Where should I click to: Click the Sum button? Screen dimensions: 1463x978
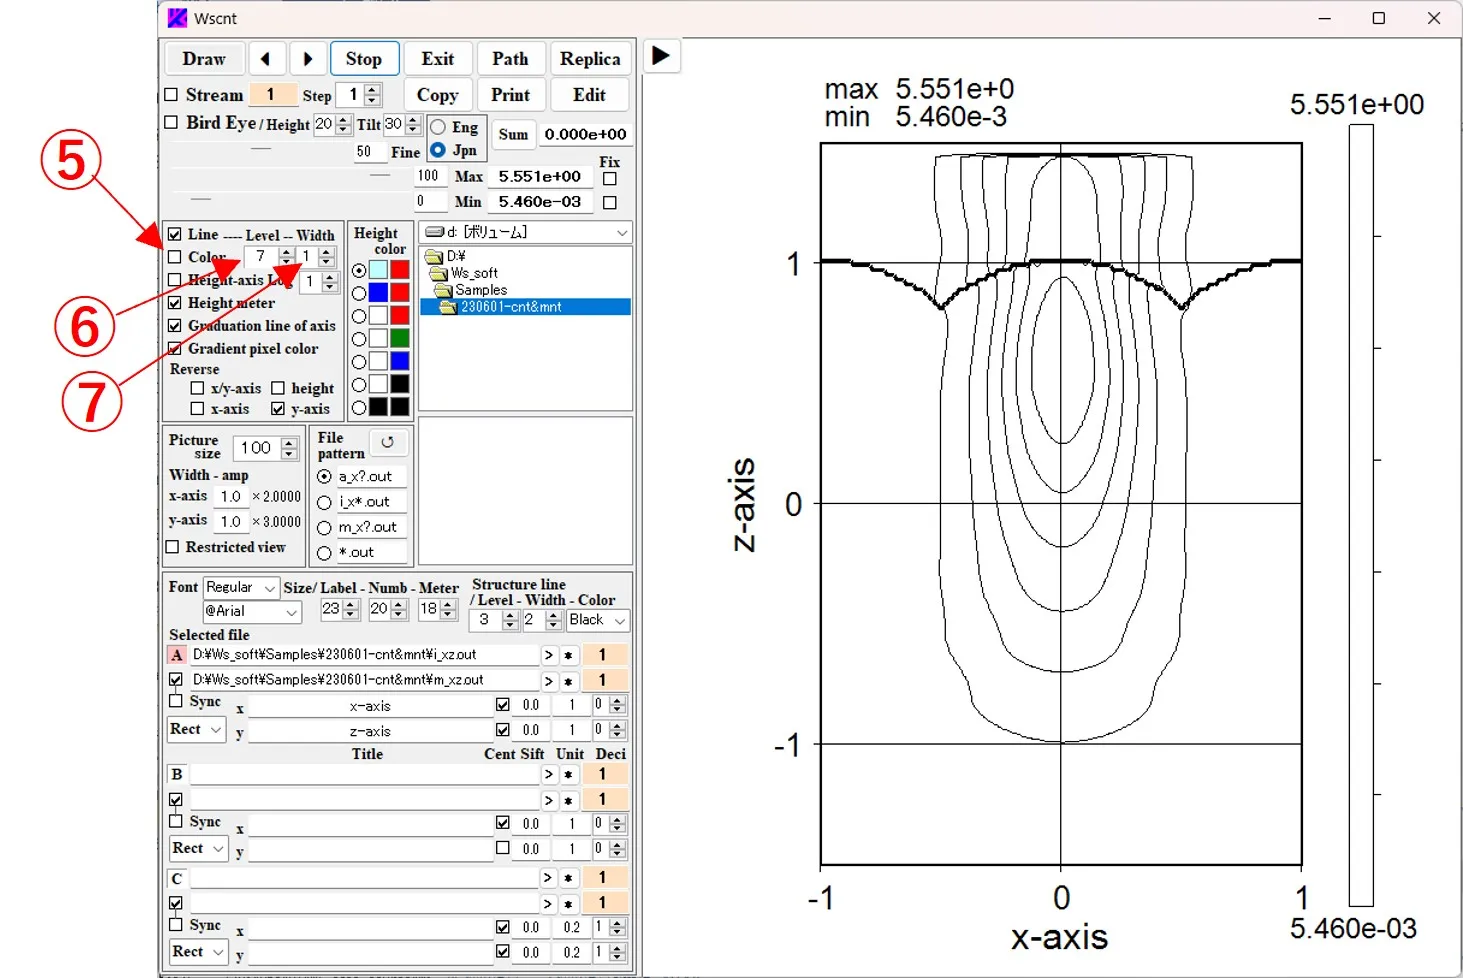(x=513, y=134)
